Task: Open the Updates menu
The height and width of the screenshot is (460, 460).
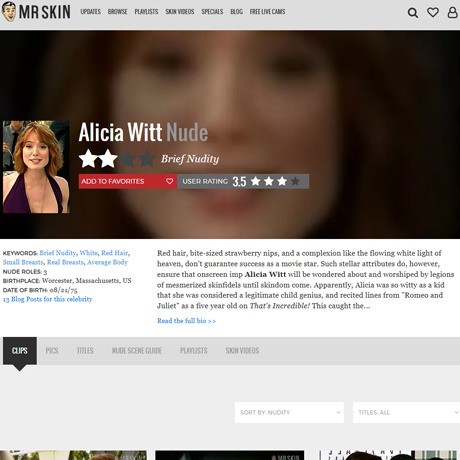Action: 90,12
